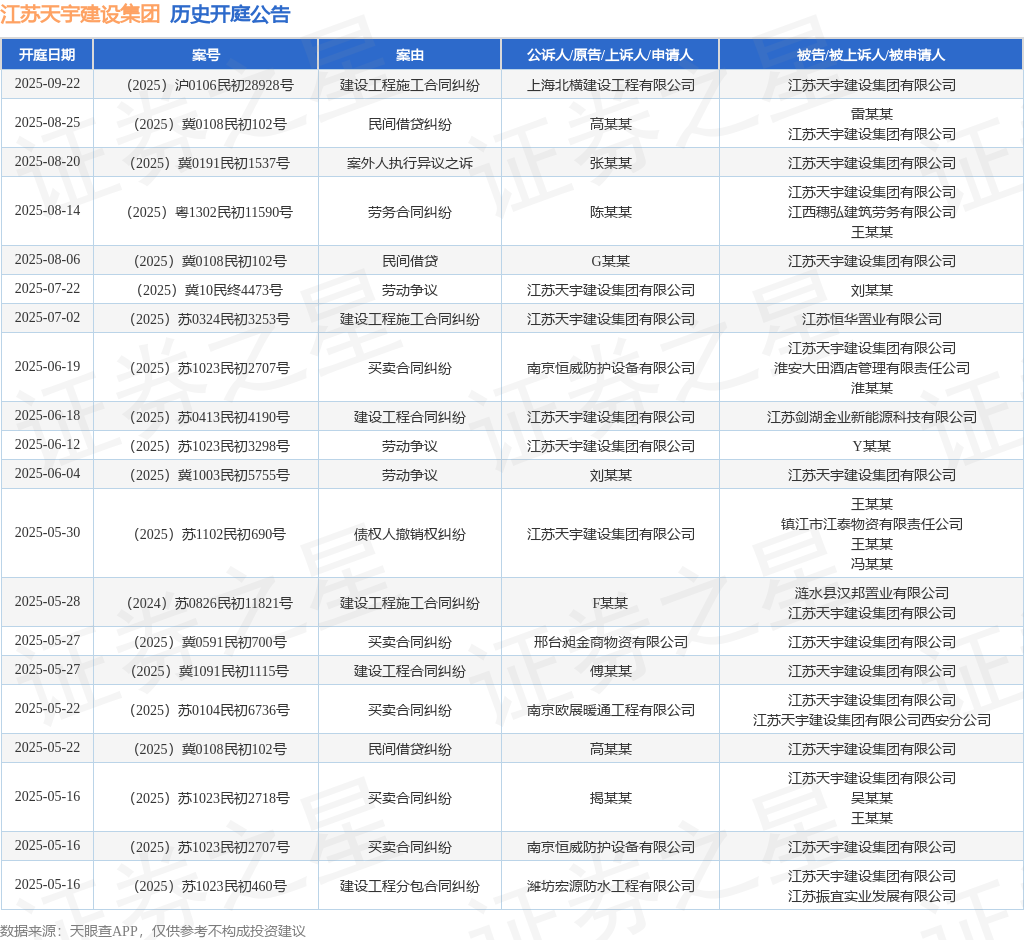Click defendant "淮安大田酒店管理有限责任公司"
Screen dimensions: 1024x940
pos(872,368)
